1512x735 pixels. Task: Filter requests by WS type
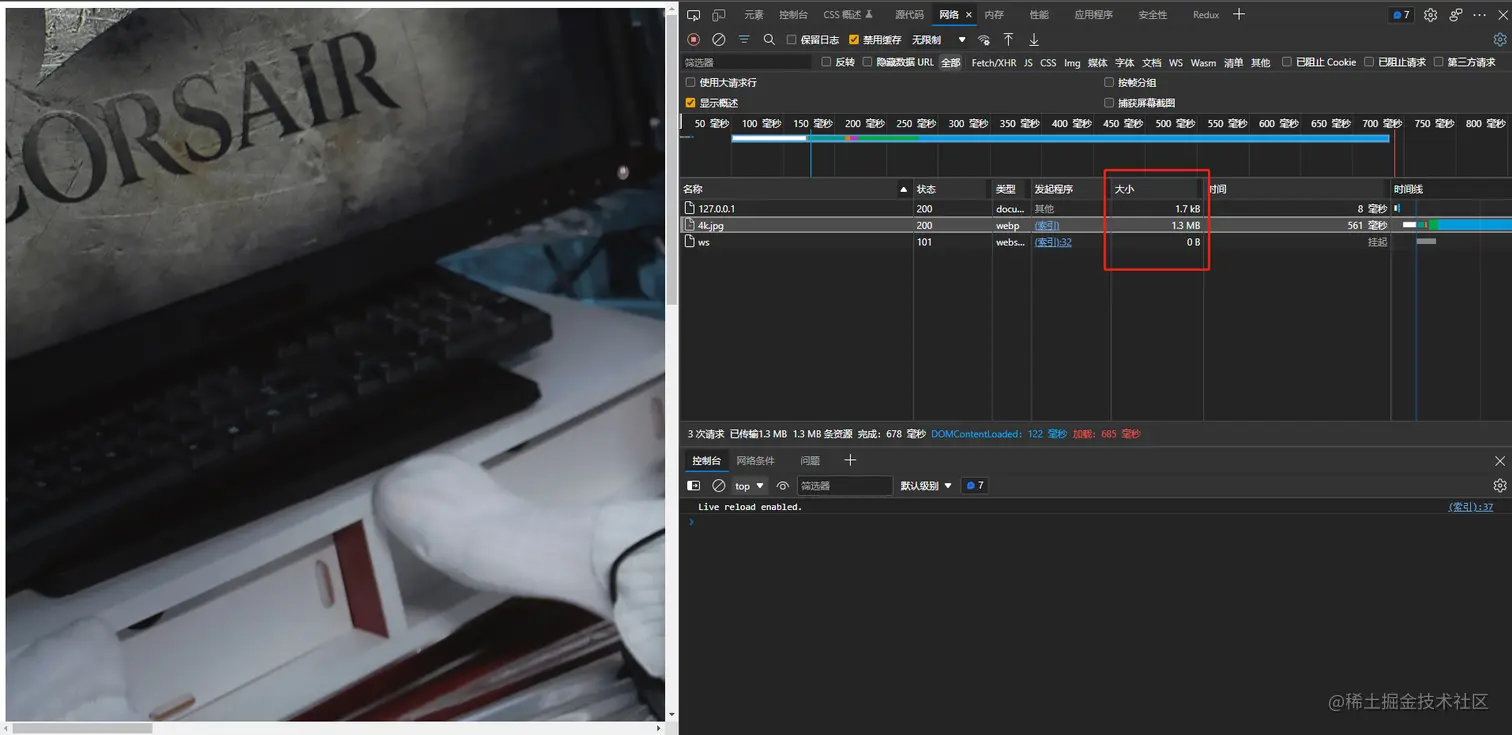point(1176,63)
